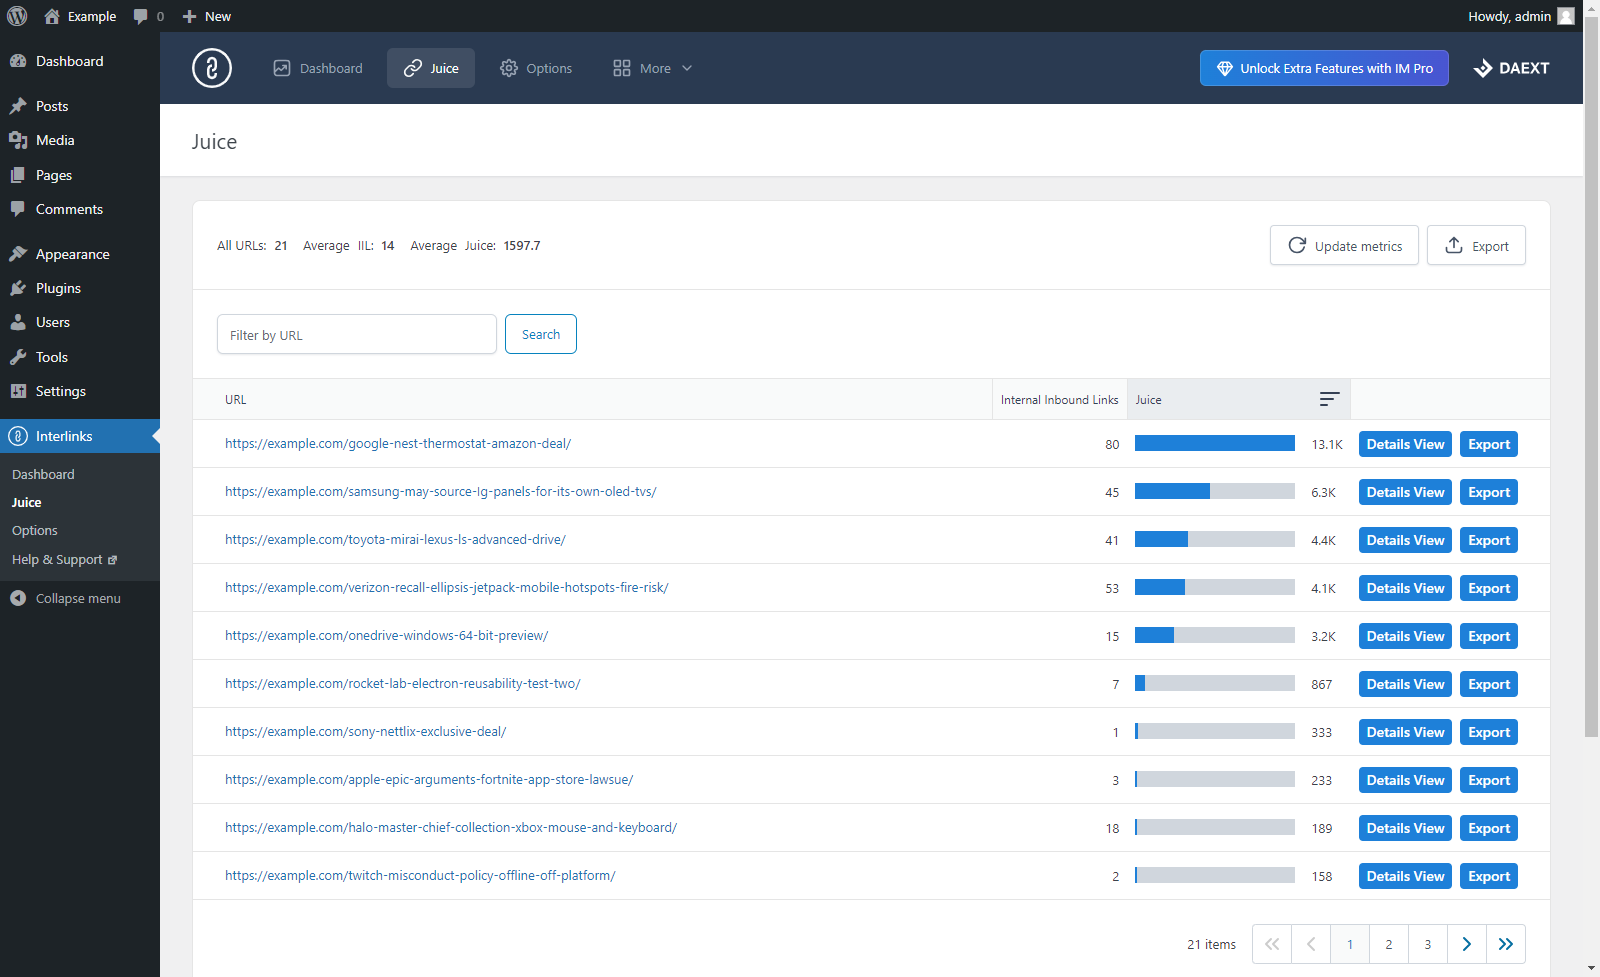Click Details View for google-nest-thermostat row
This screenshot has height=977, width=1600.
[1405, 444]
